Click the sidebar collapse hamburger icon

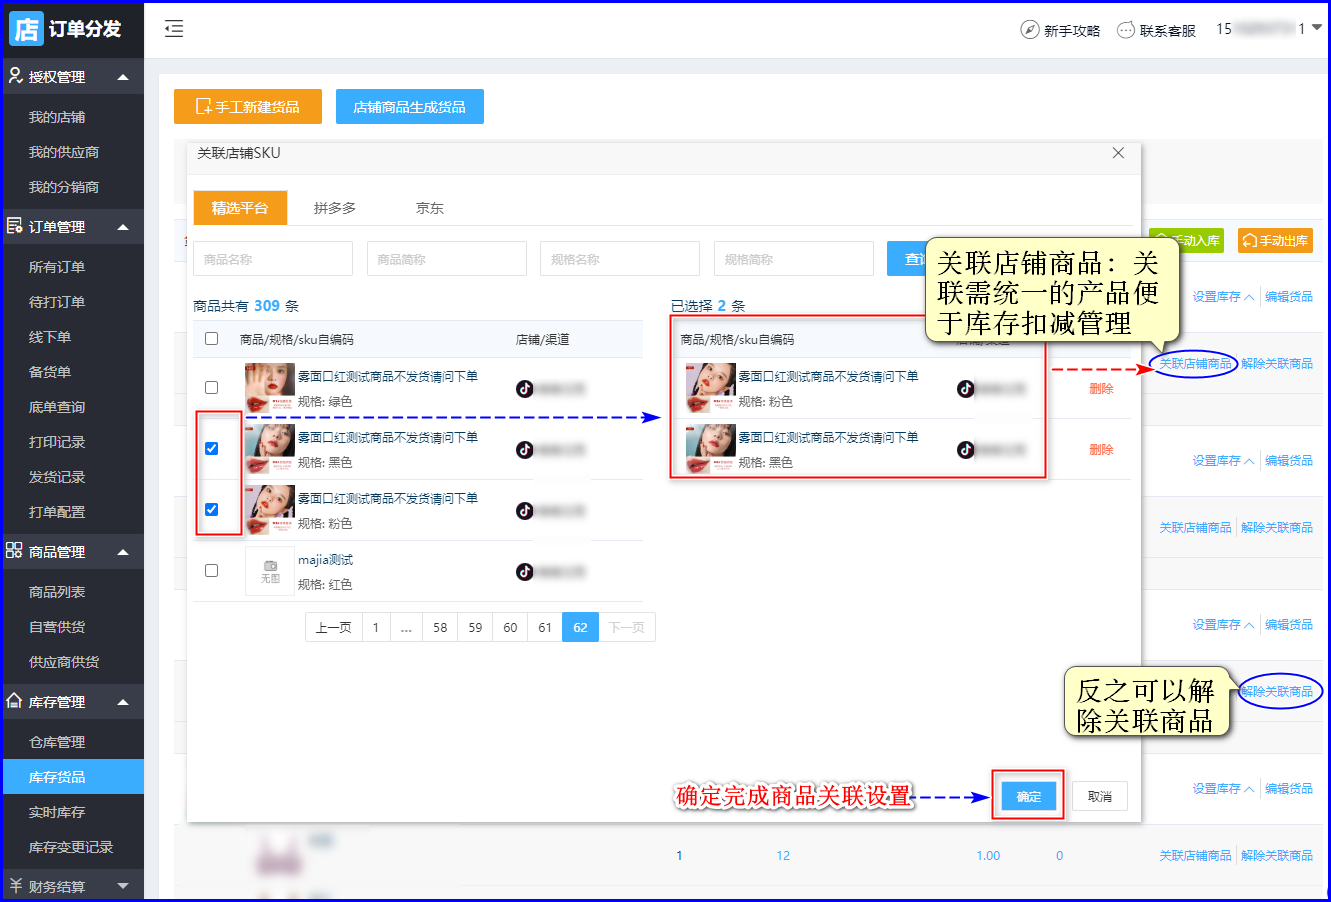click(174, 29)
